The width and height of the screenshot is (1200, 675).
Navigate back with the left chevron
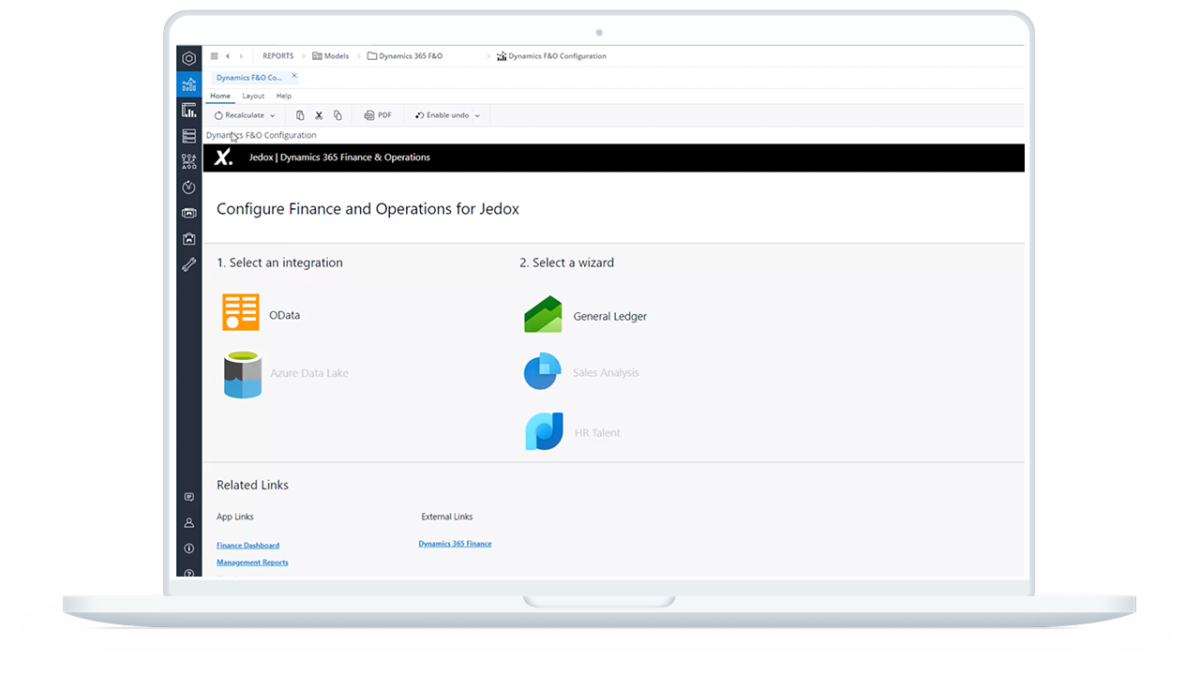(x=228, y=56)
